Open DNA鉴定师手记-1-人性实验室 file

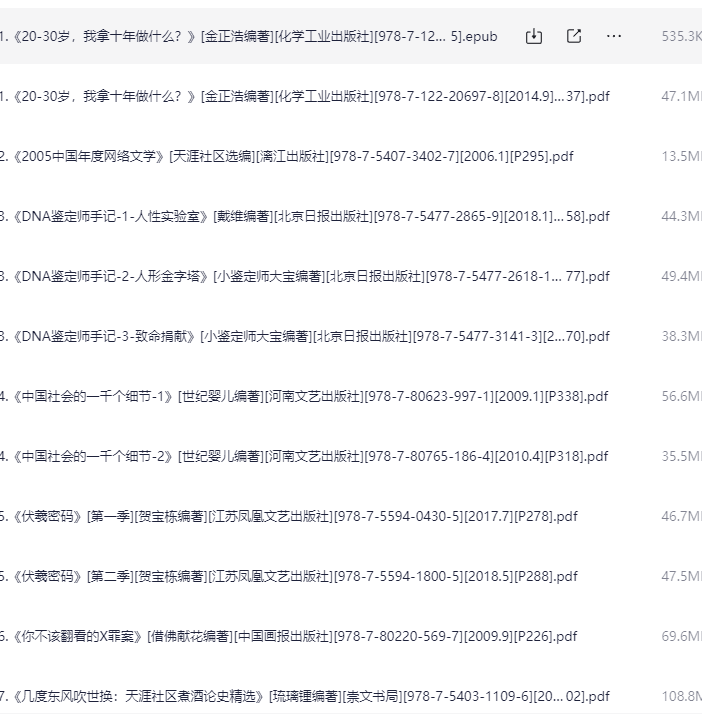[300, 216]
